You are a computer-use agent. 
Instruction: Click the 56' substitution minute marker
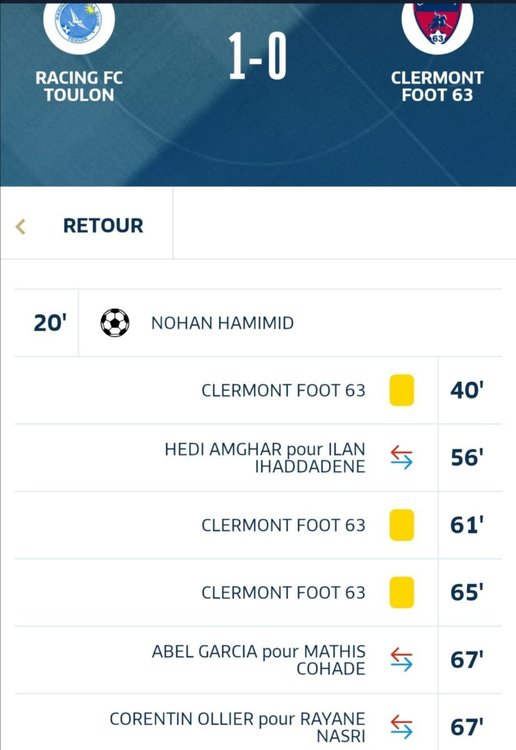[467, 458]
